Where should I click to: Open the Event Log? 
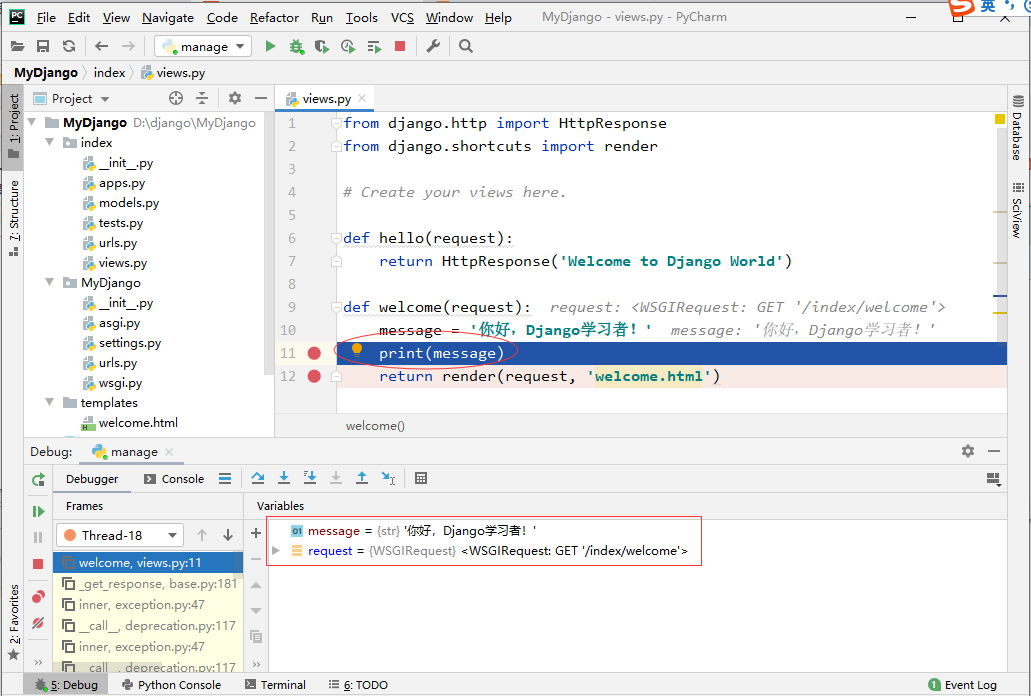[x=963, y=685]
